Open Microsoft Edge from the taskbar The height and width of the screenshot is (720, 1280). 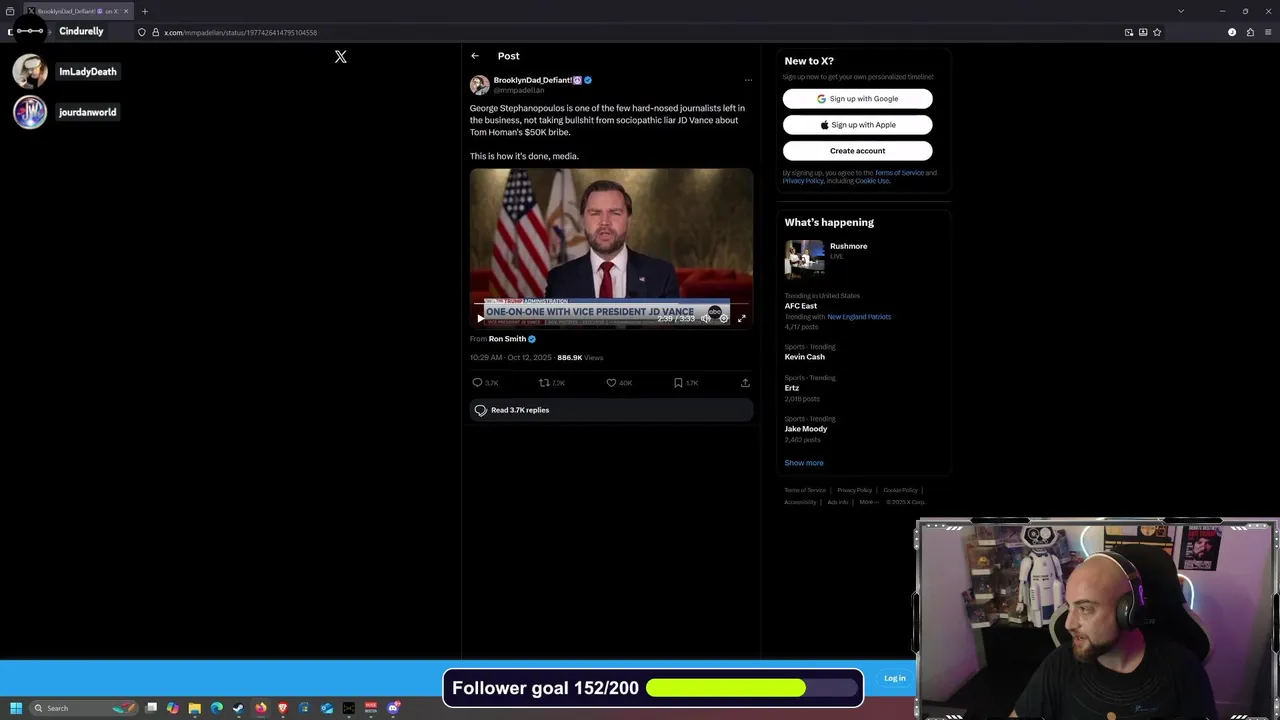217,708
